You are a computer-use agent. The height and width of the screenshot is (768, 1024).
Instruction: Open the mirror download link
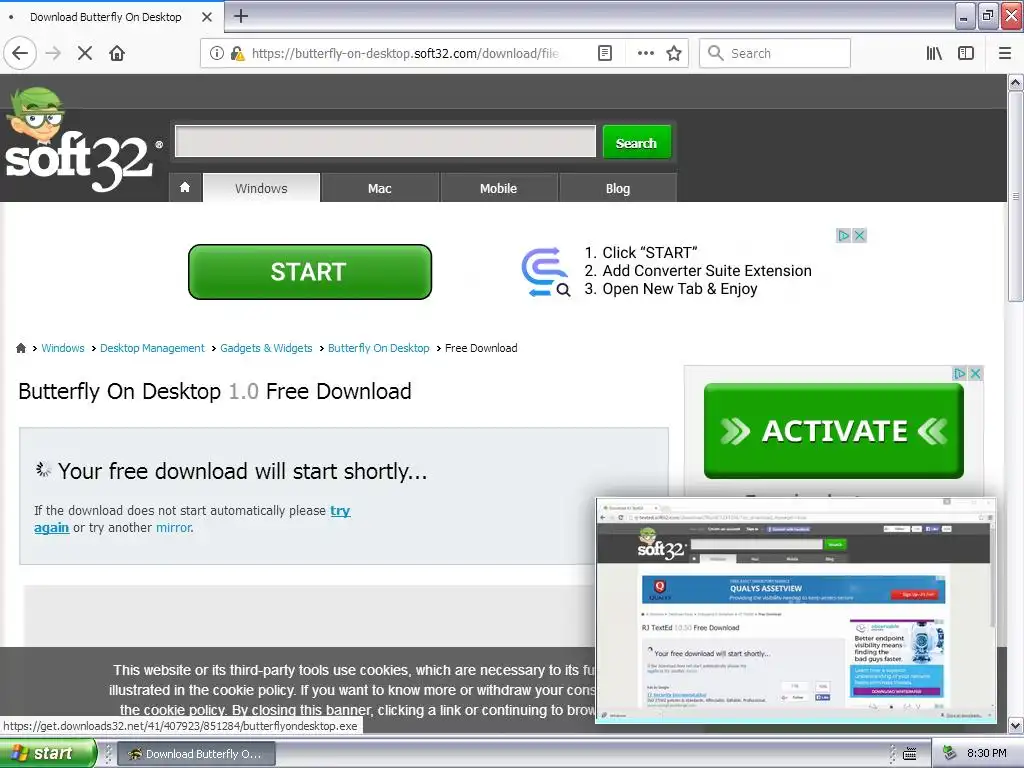[173, 528]
